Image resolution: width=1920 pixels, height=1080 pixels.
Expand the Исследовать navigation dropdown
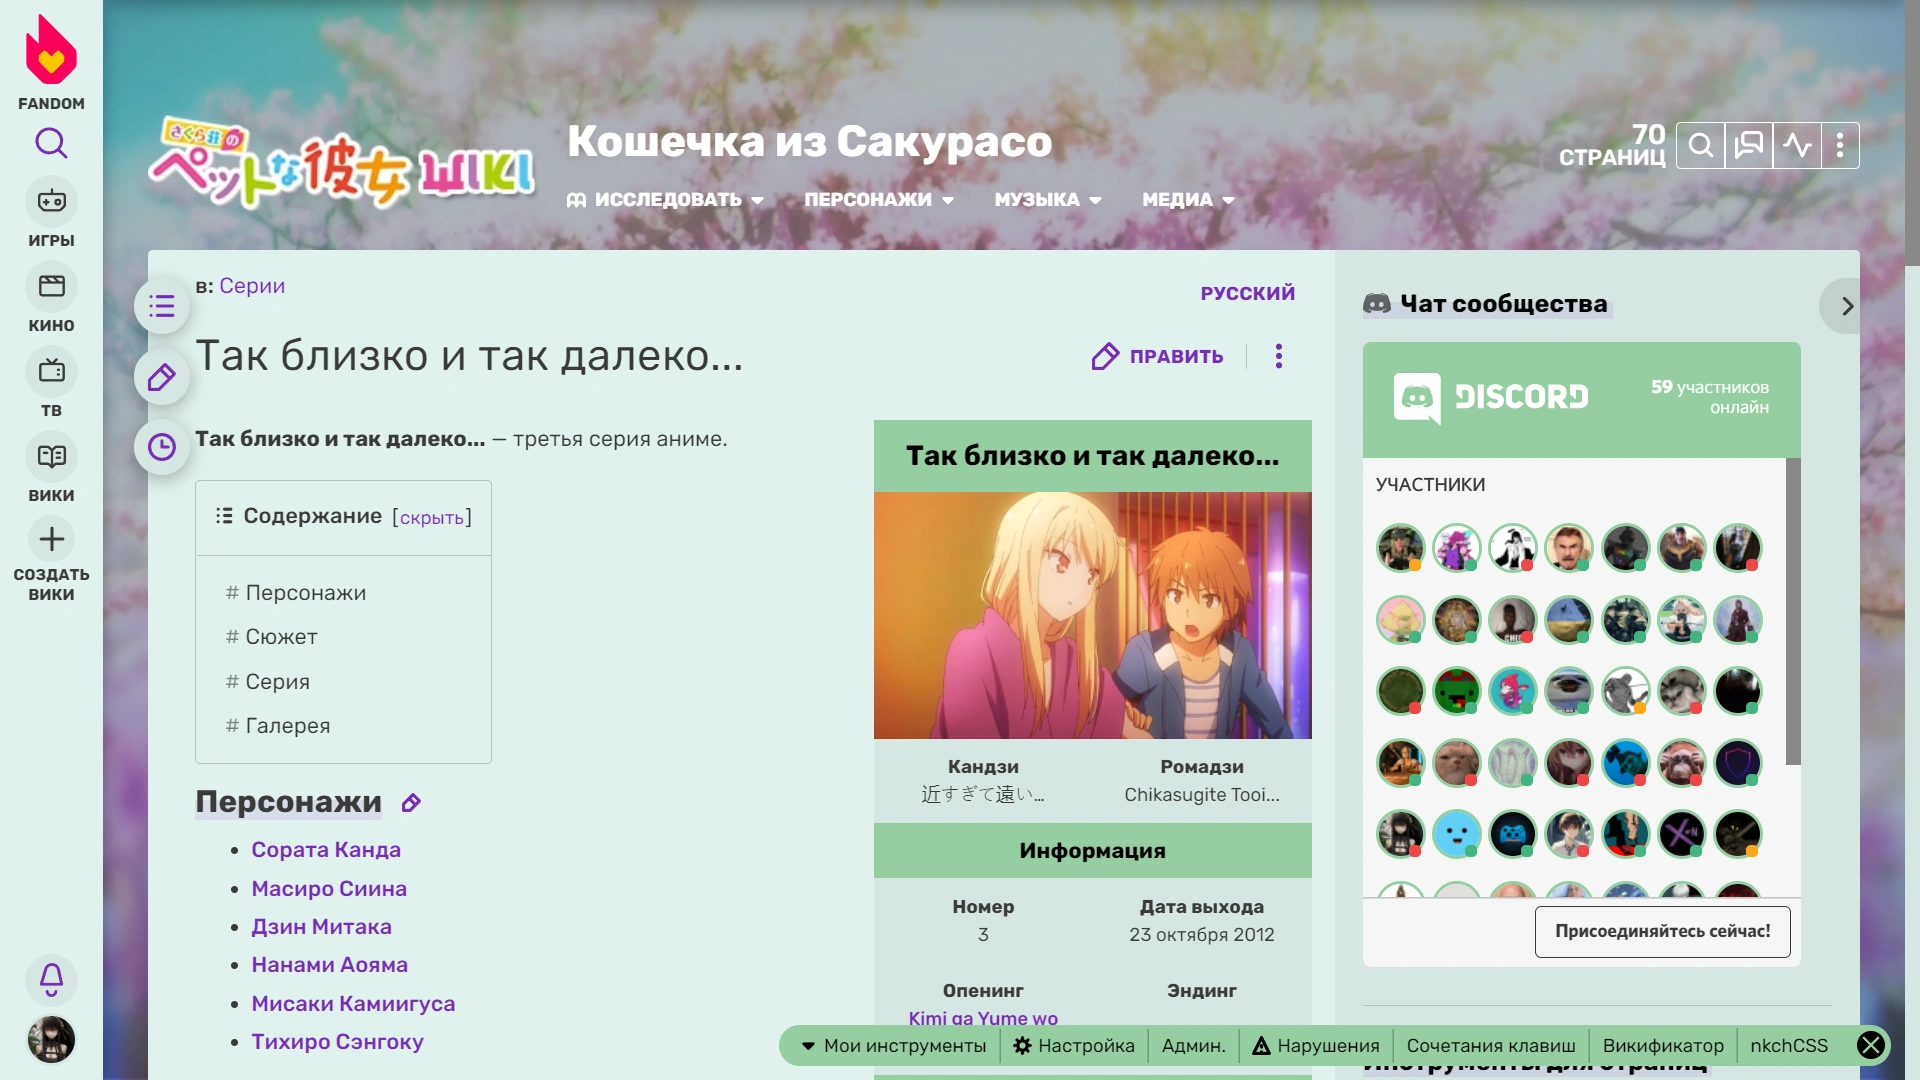click(666, 200)
